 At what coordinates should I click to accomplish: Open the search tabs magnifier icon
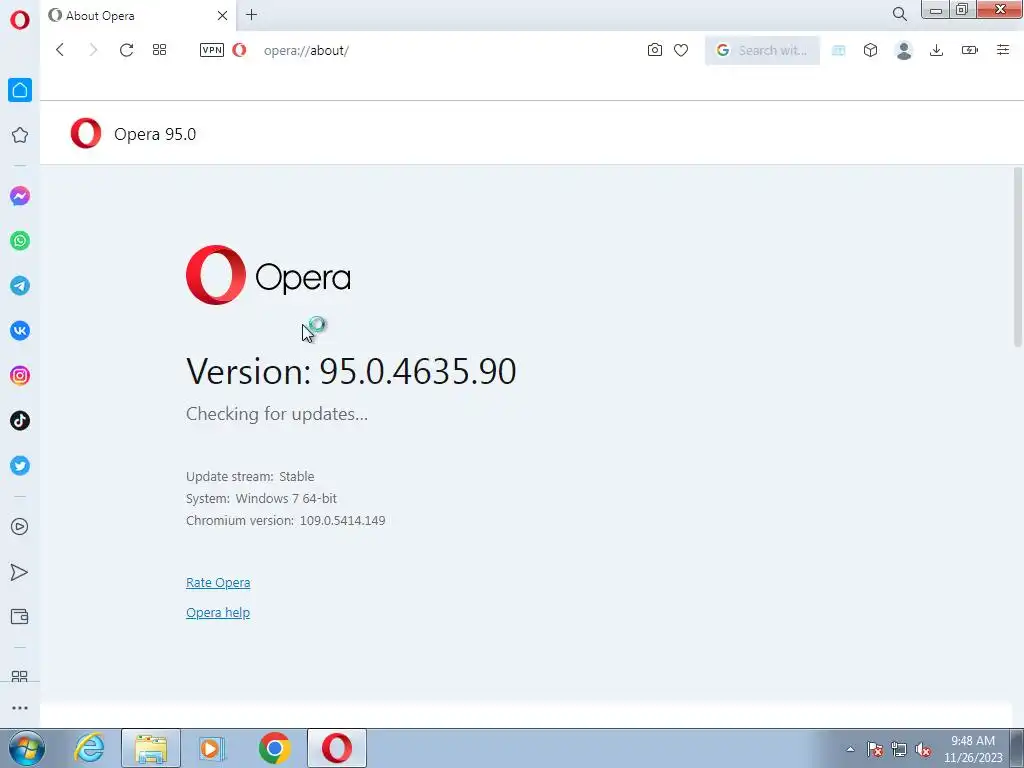point(899,14)
